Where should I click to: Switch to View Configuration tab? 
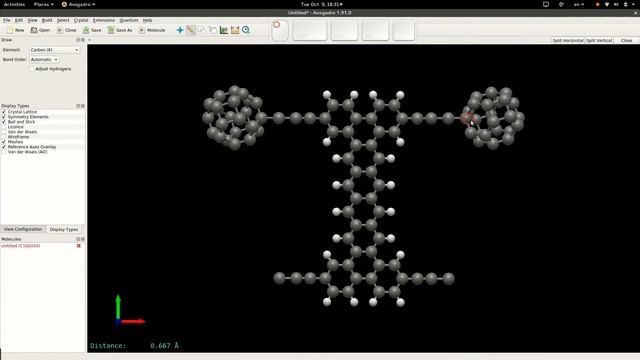pos(23,229)
